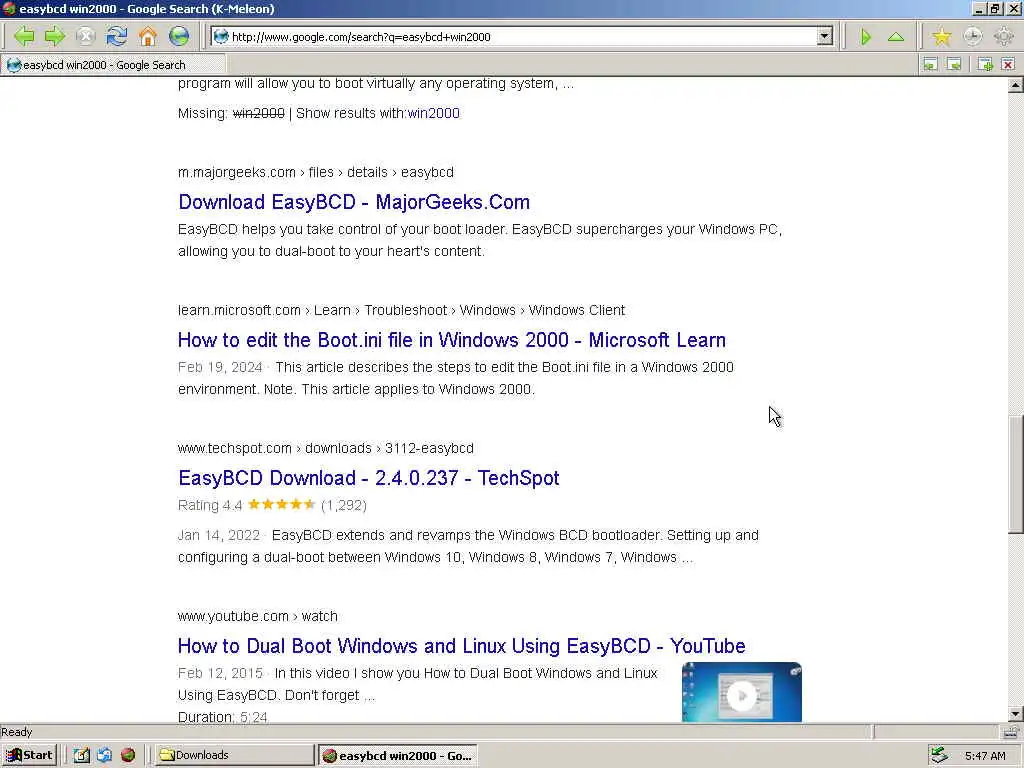Switch to the Downloads taskbar window

point(234,756)
